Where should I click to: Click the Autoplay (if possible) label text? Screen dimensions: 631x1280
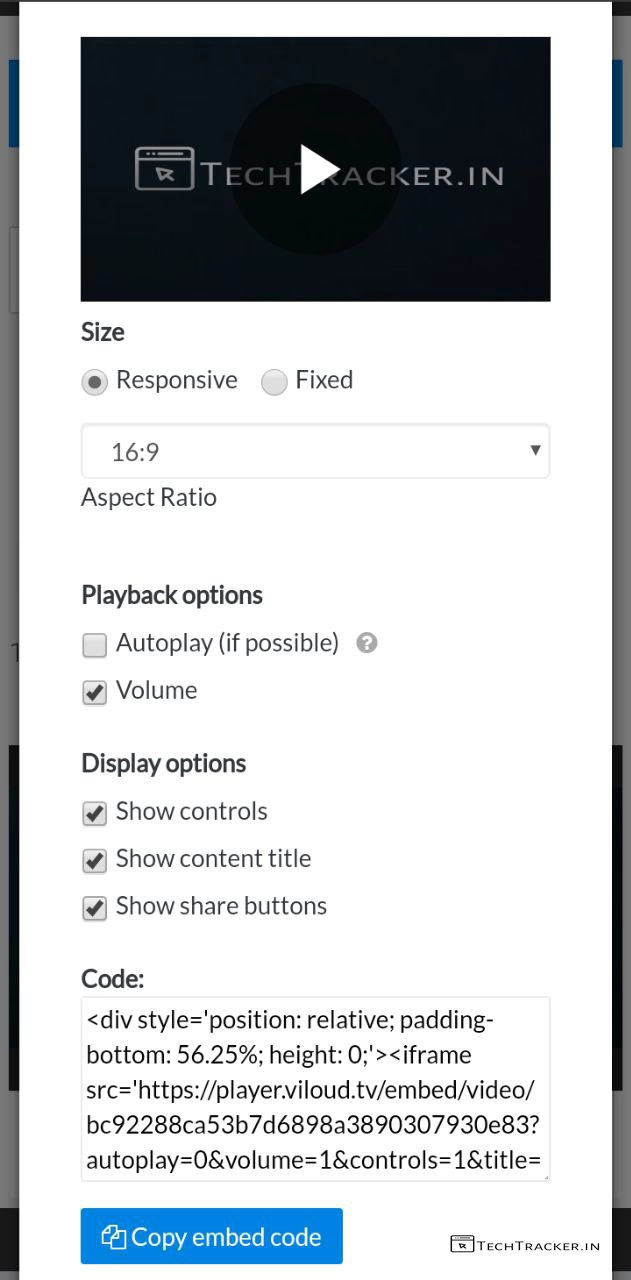click(x=227, y=643)
